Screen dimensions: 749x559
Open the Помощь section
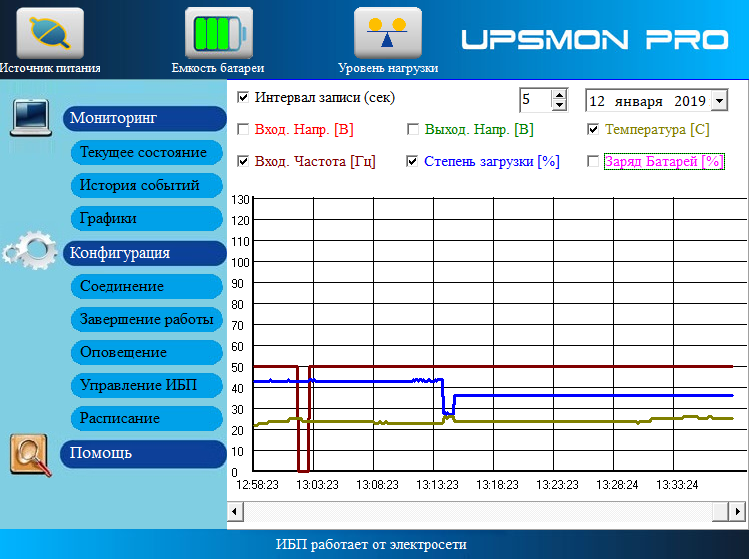point(143,453)
